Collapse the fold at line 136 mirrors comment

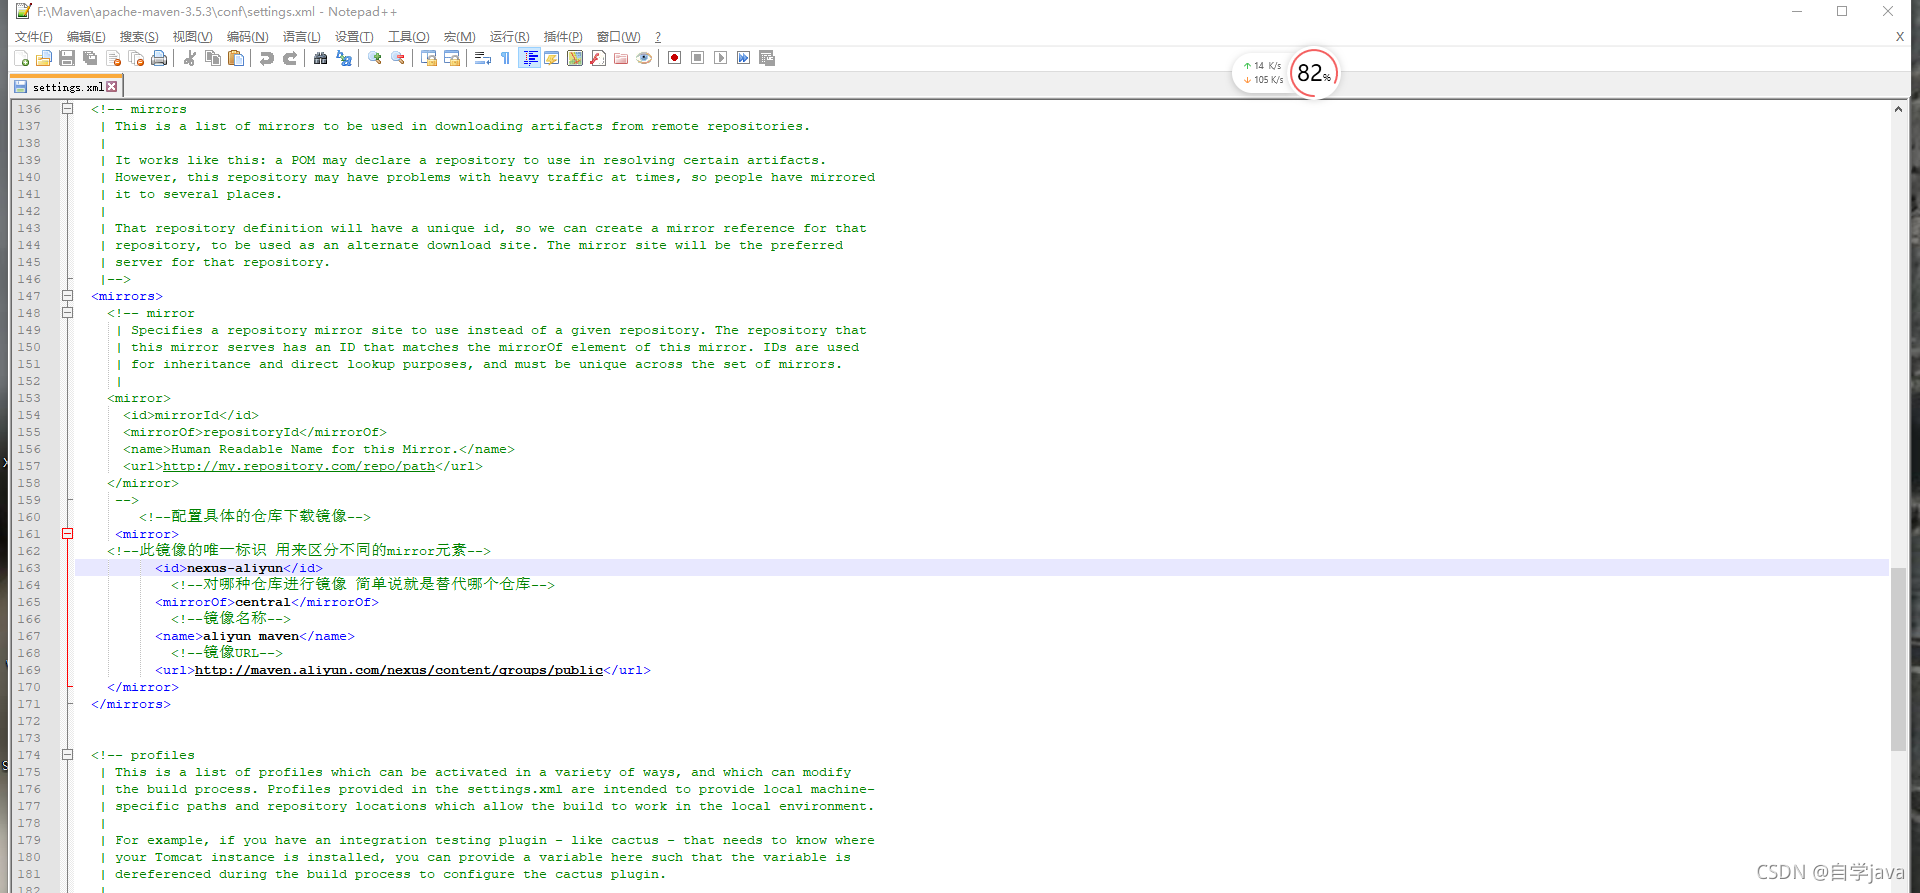[68, 109]
